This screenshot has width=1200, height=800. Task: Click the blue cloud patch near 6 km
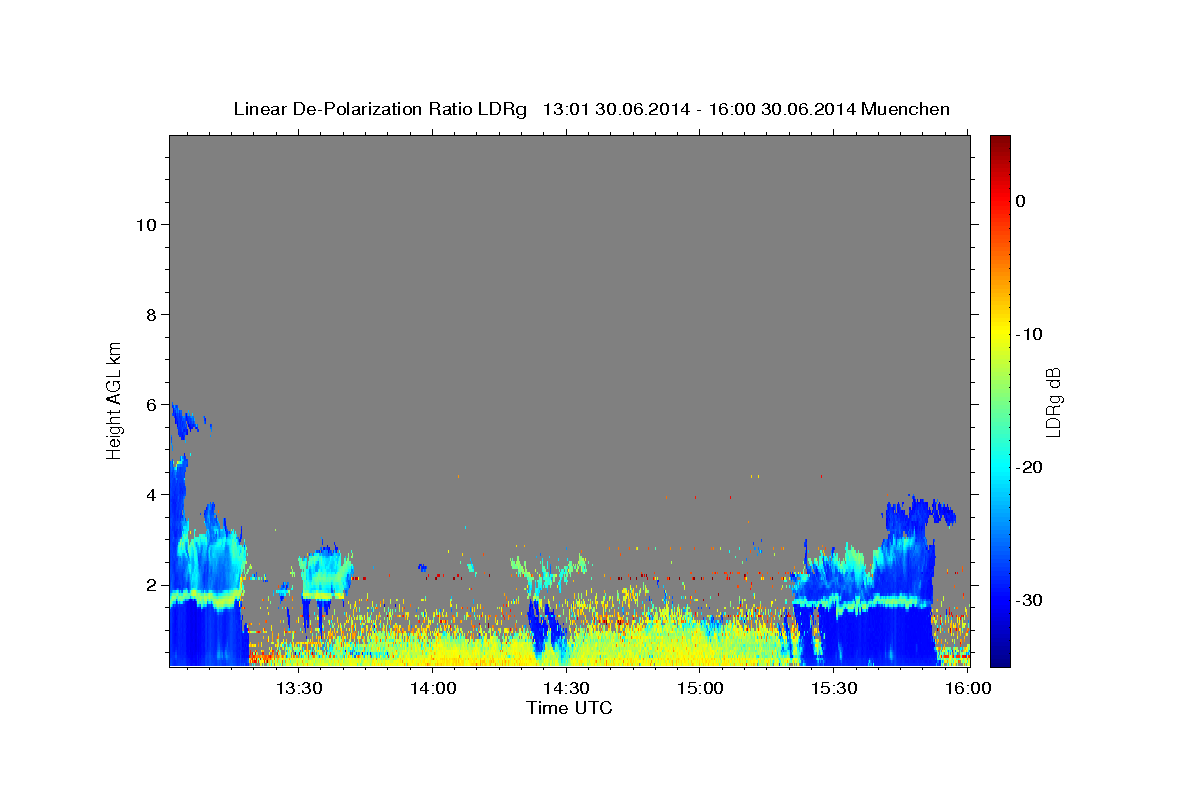click(185, 421)
